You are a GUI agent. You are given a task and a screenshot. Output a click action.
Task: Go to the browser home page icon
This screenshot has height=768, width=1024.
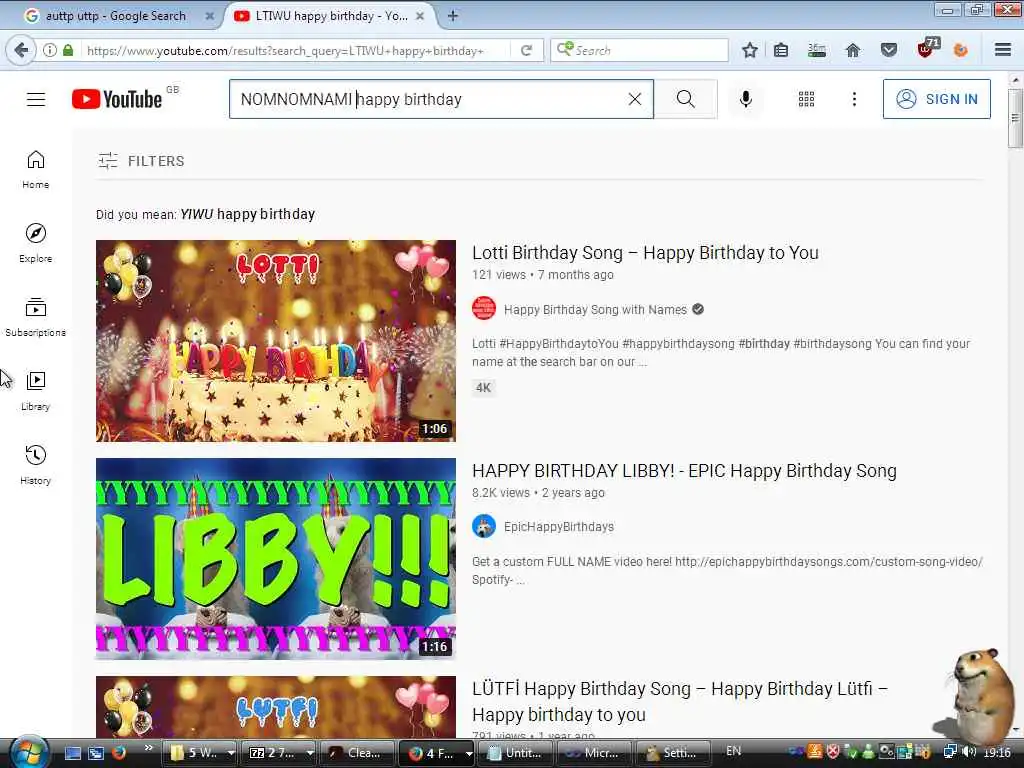click(x=853, y=50)
